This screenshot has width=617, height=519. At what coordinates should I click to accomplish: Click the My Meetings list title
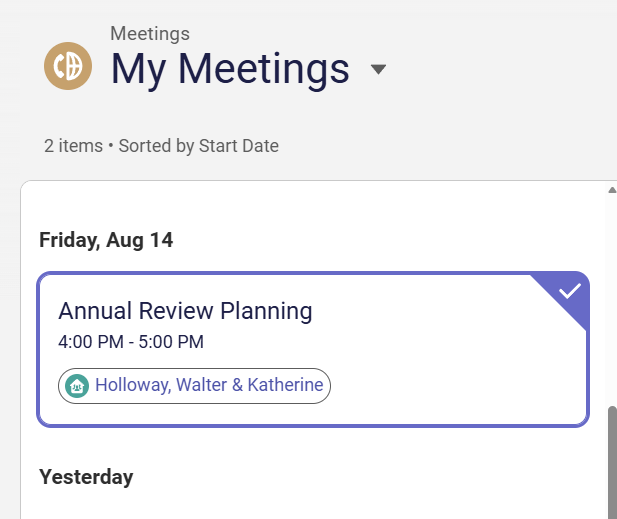[230, 69]
